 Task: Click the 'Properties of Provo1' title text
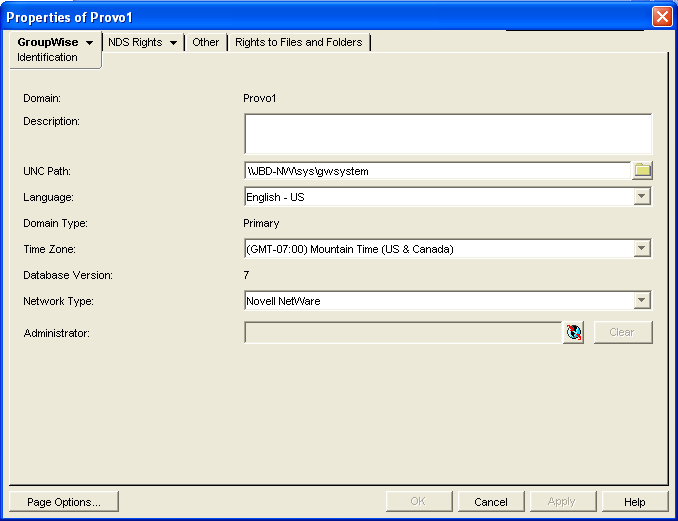point(69,17)
